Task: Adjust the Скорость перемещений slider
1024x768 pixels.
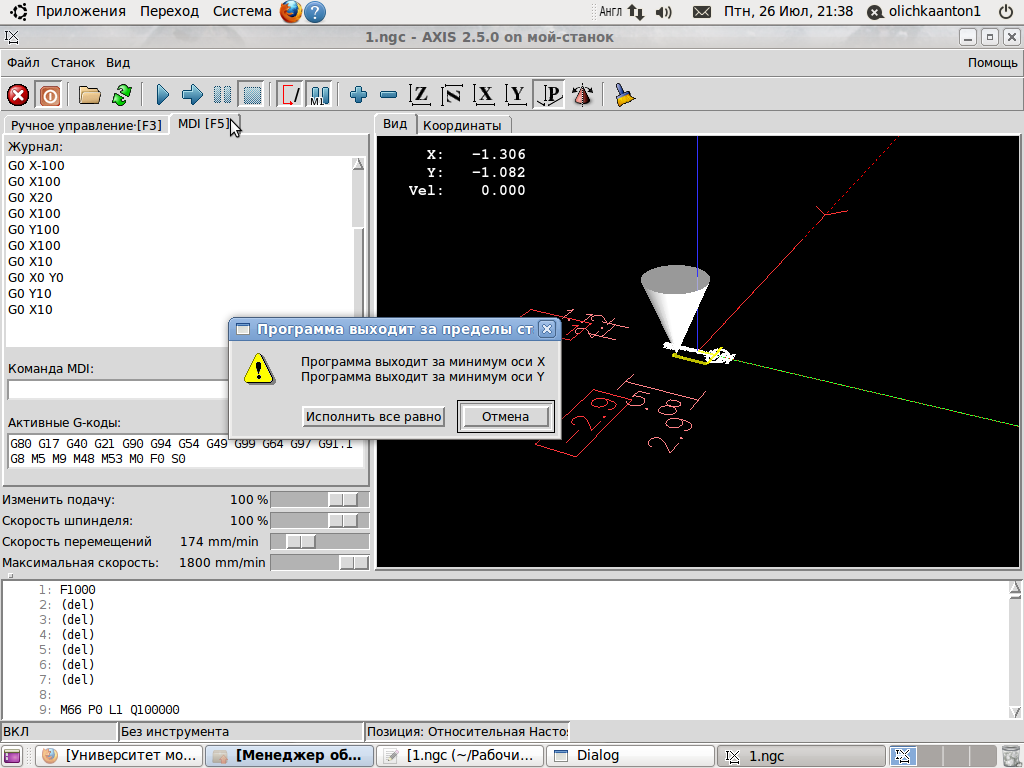Action: tap(300, 541)
